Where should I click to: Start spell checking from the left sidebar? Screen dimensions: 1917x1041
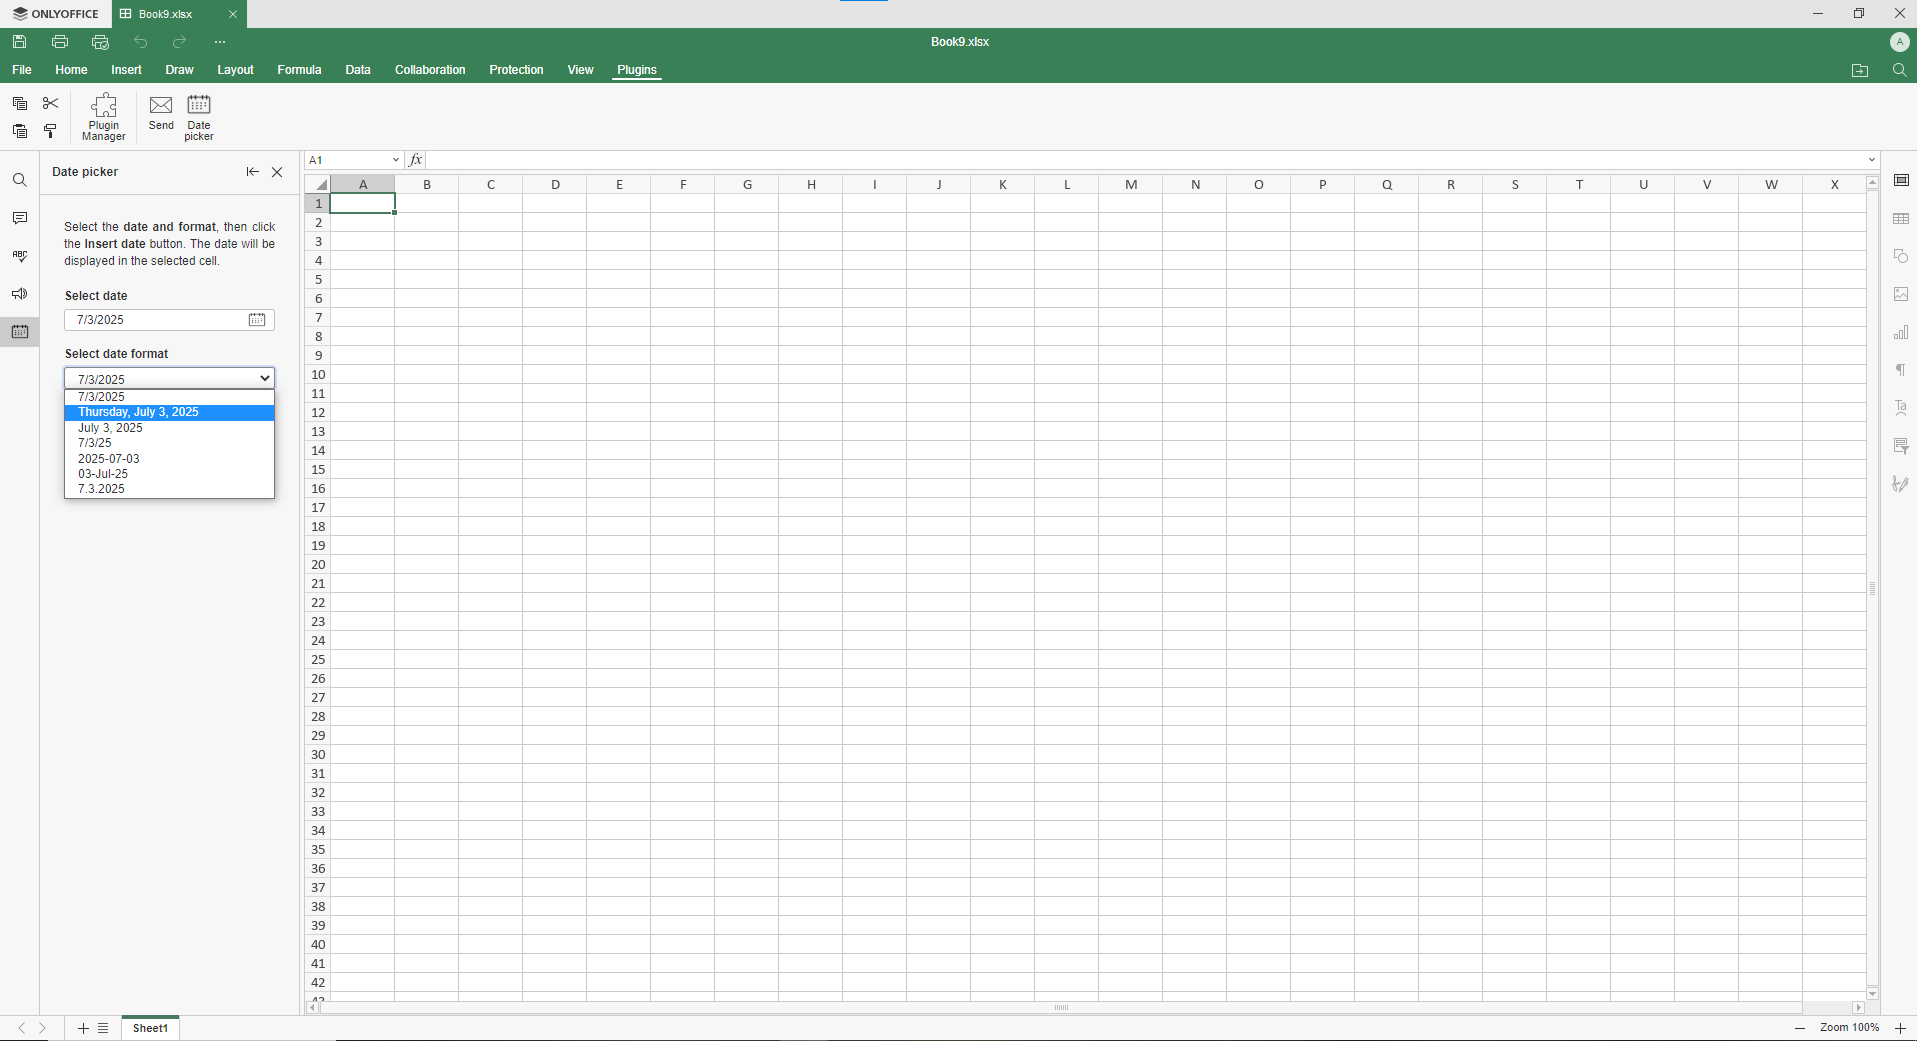[19, 255]
